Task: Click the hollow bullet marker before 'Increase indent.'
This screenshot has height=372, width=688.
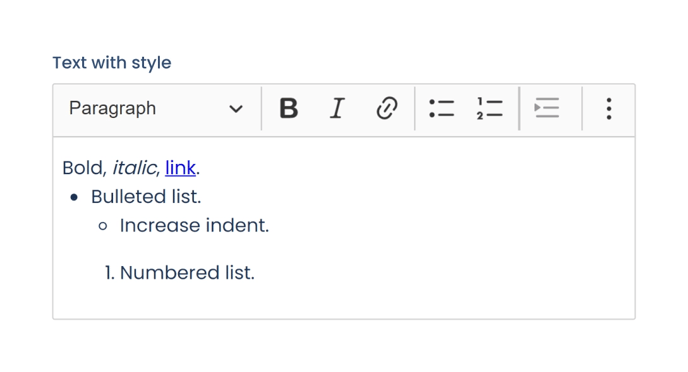Action: point(103,226)
